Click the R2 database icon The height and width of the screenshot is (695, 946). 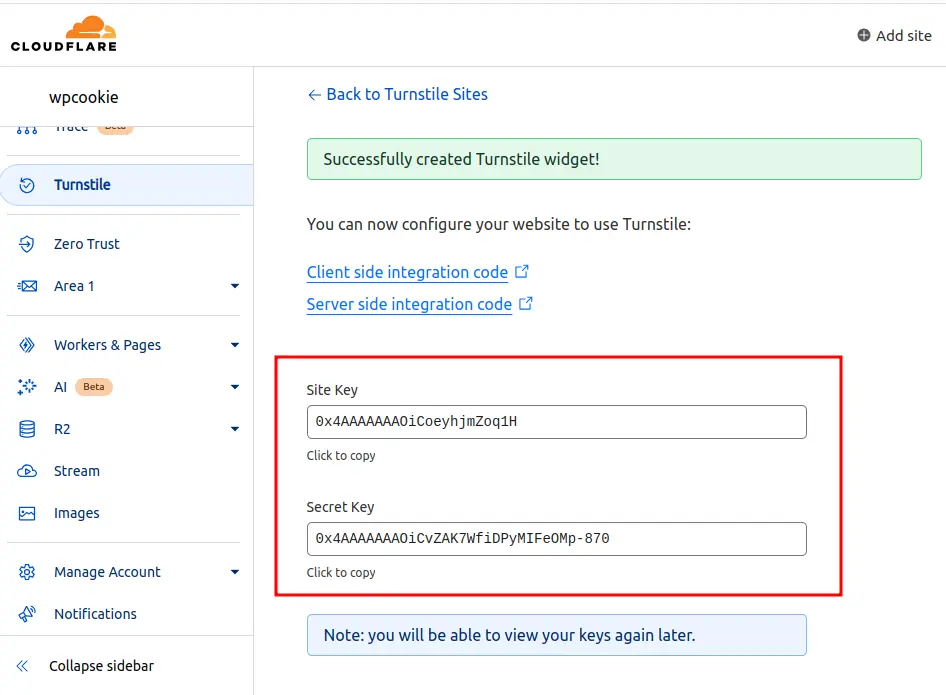coord(27,429)
